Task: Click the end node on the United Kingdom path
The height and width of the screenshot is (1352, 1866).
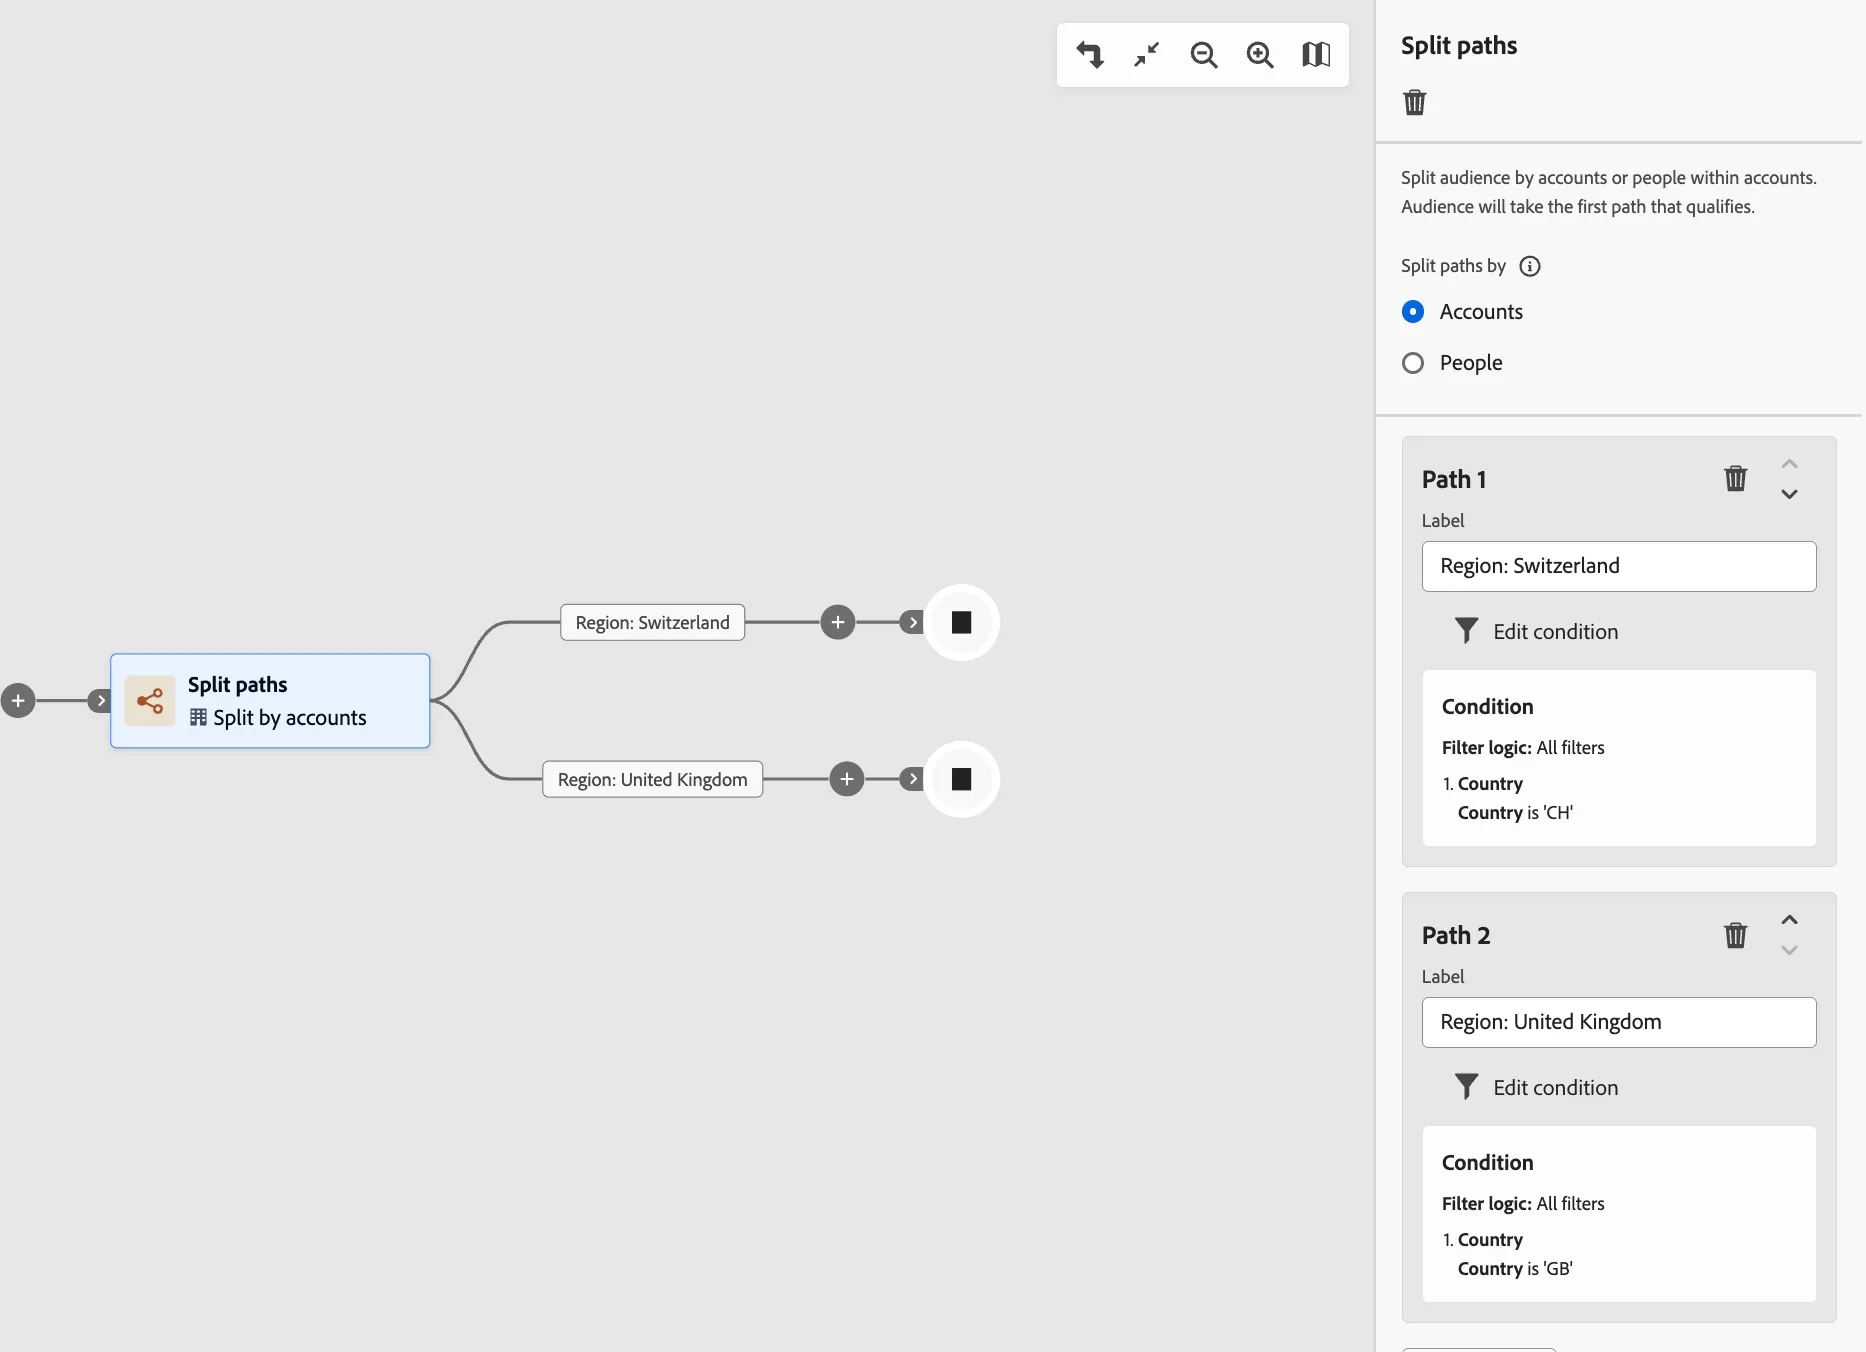Action: (x=961, y=779)
